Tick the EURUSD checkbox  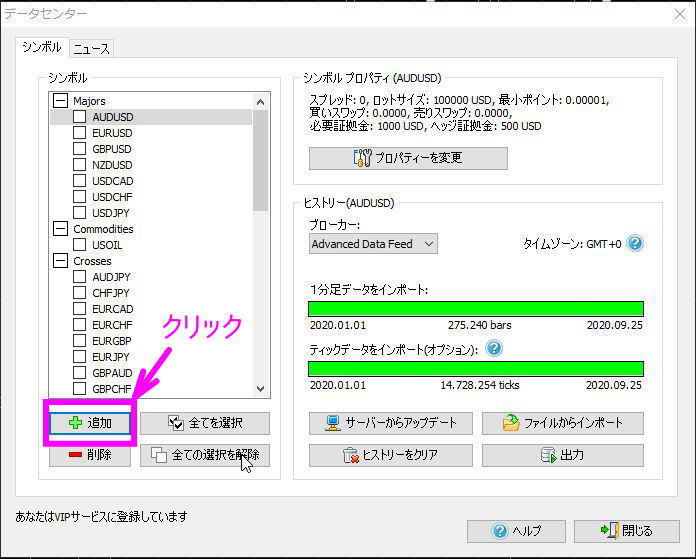pyautogui.click(x=79, y=133)
